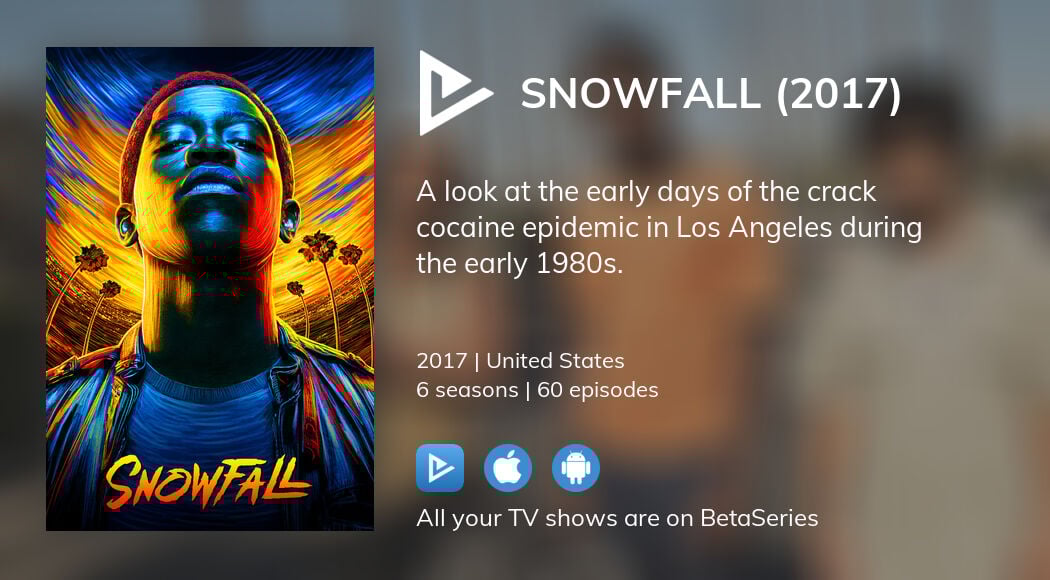Image resolution: width=1050 pixels, height=580 pixels.
Task: Select the Apple iOS app icon
Action: pyautogui.click(x=508, y=468)
